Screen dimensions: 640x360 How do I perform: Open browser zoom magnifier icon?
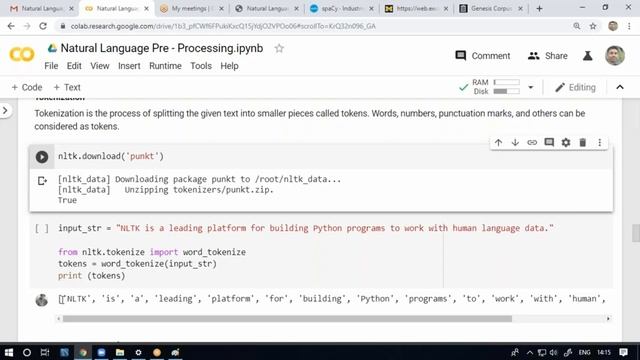pos(577,26)
